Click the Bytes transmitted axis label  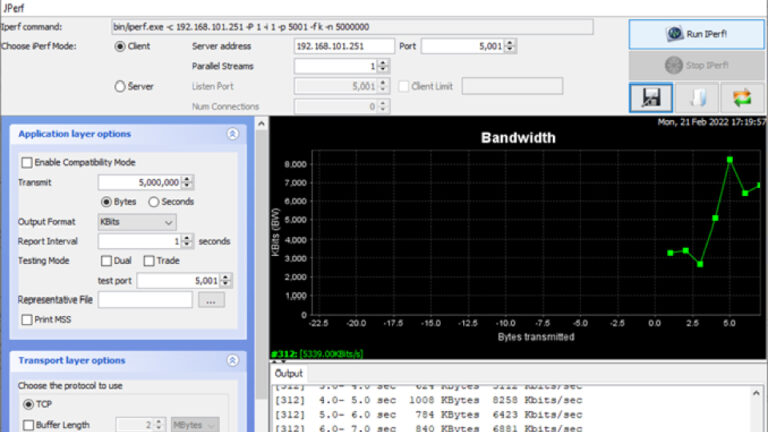coord(536,337)
